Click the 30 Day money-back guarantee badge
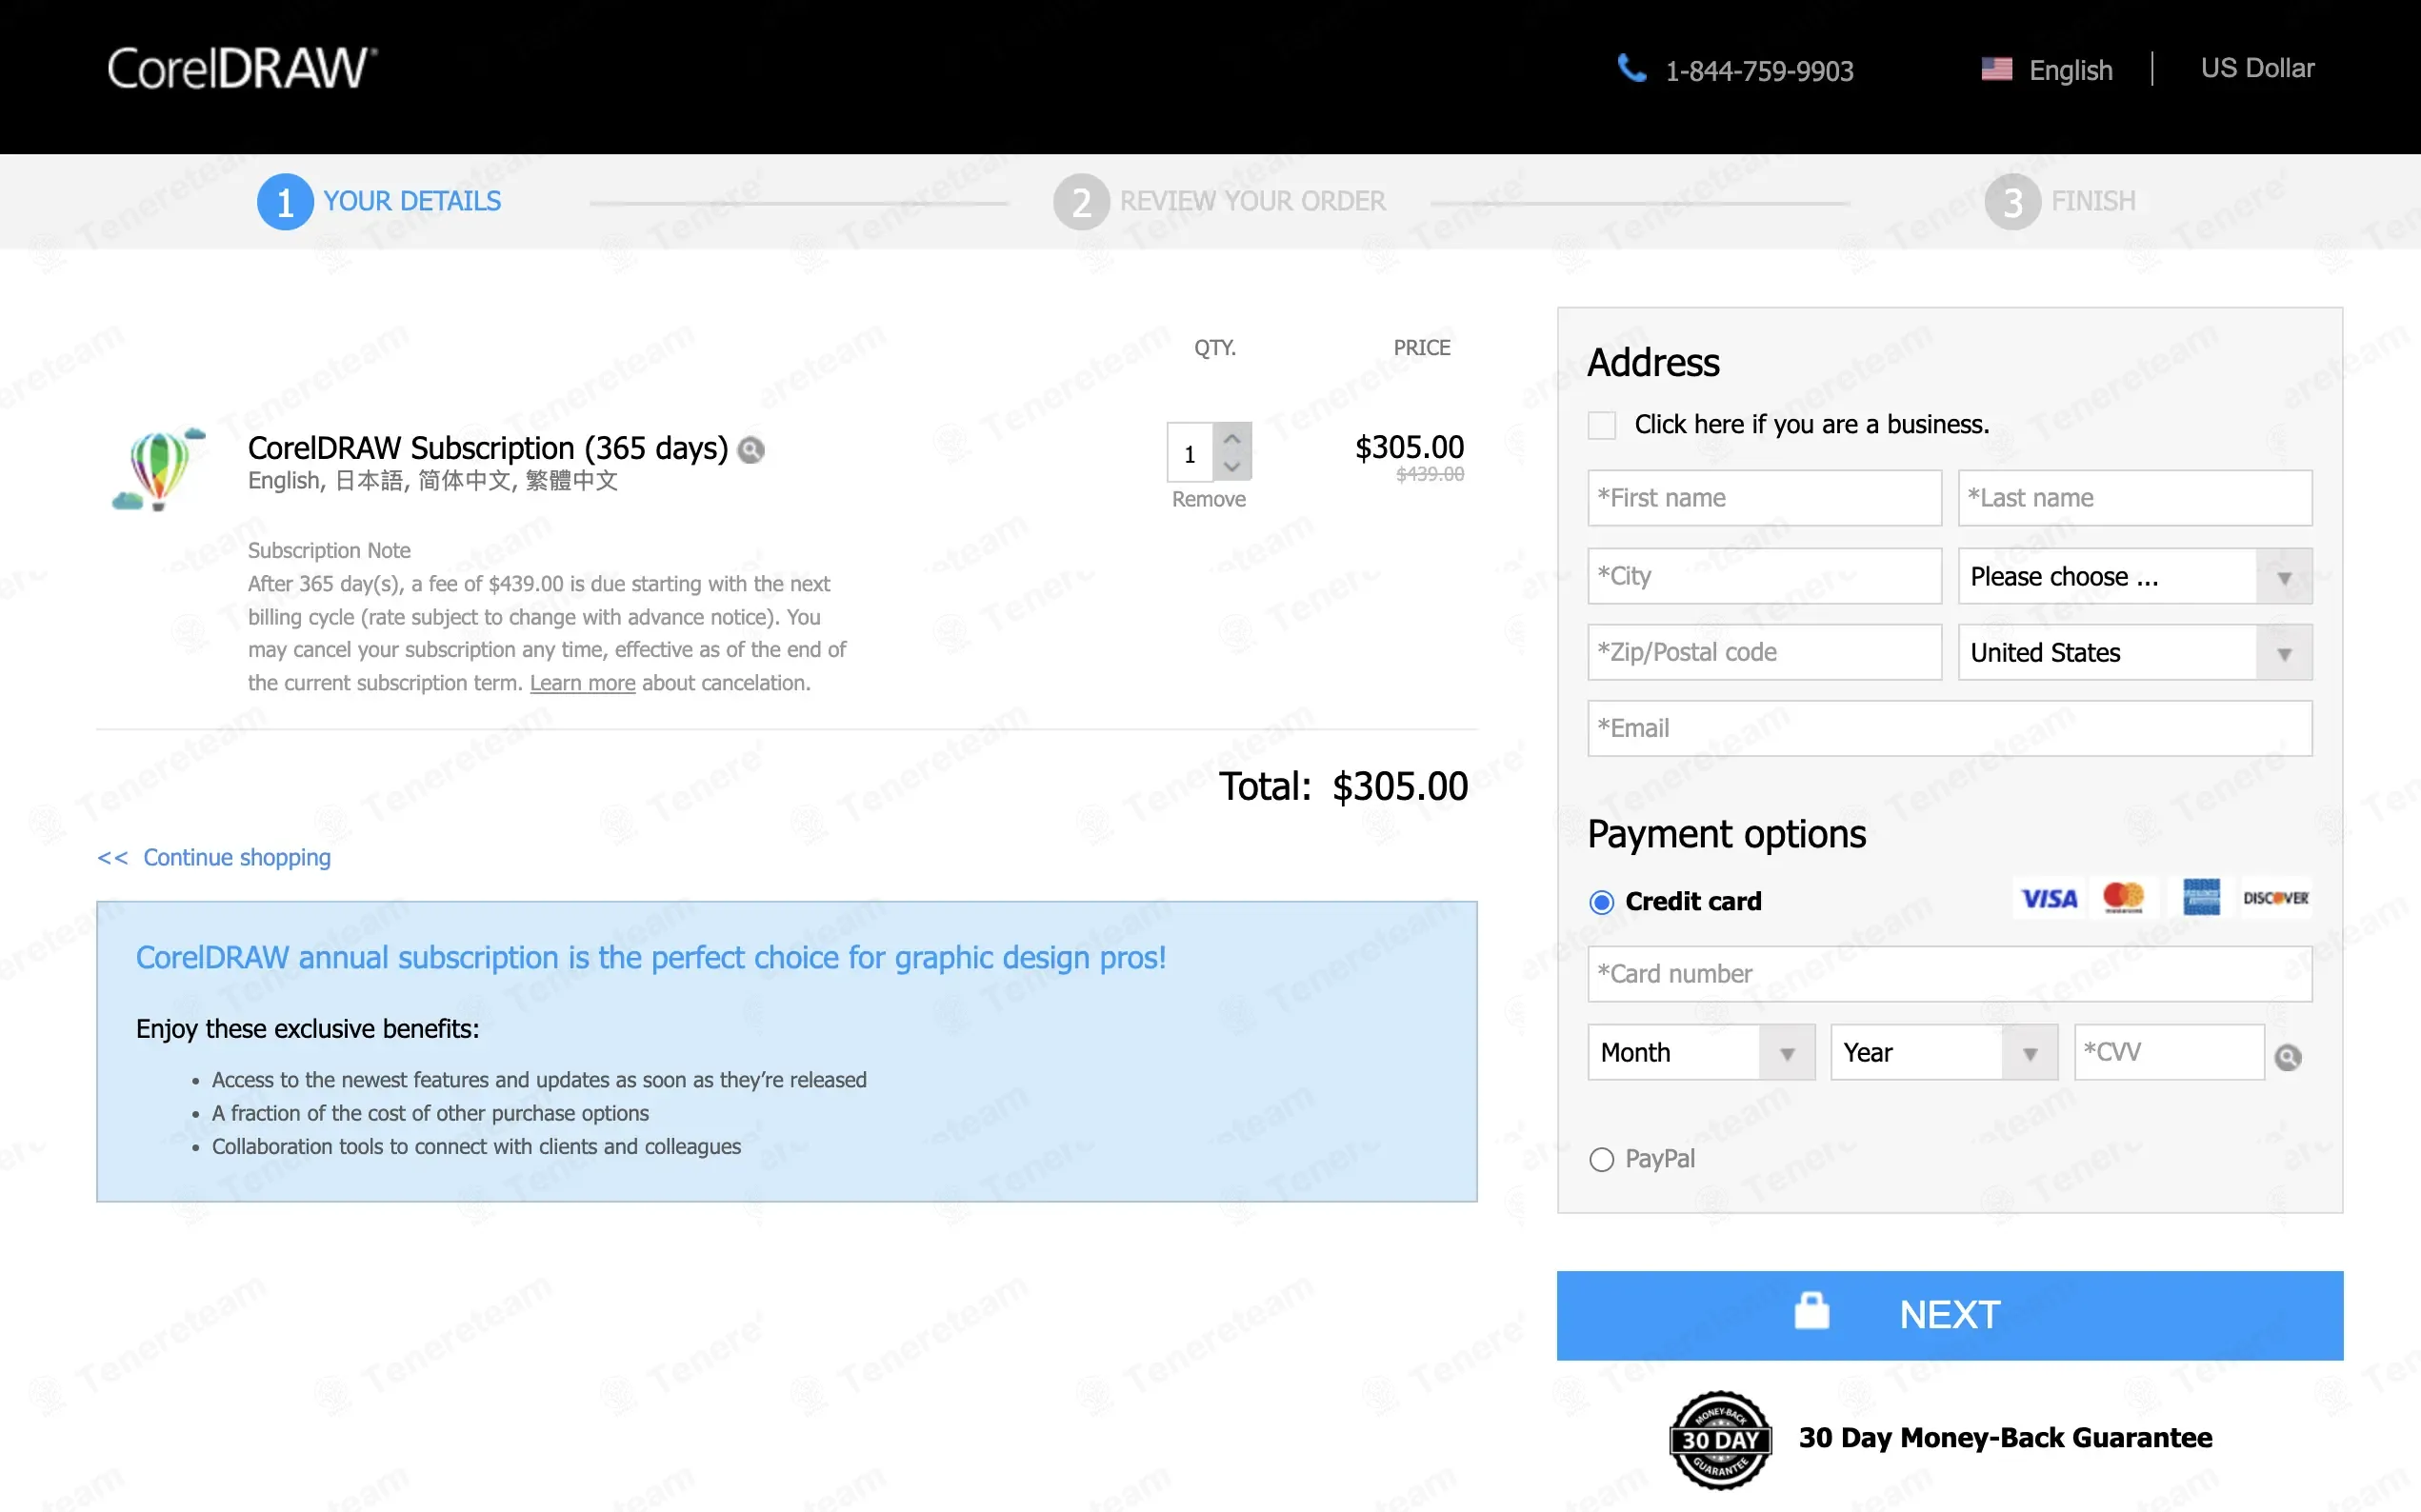 (x=1719, y=1439)
